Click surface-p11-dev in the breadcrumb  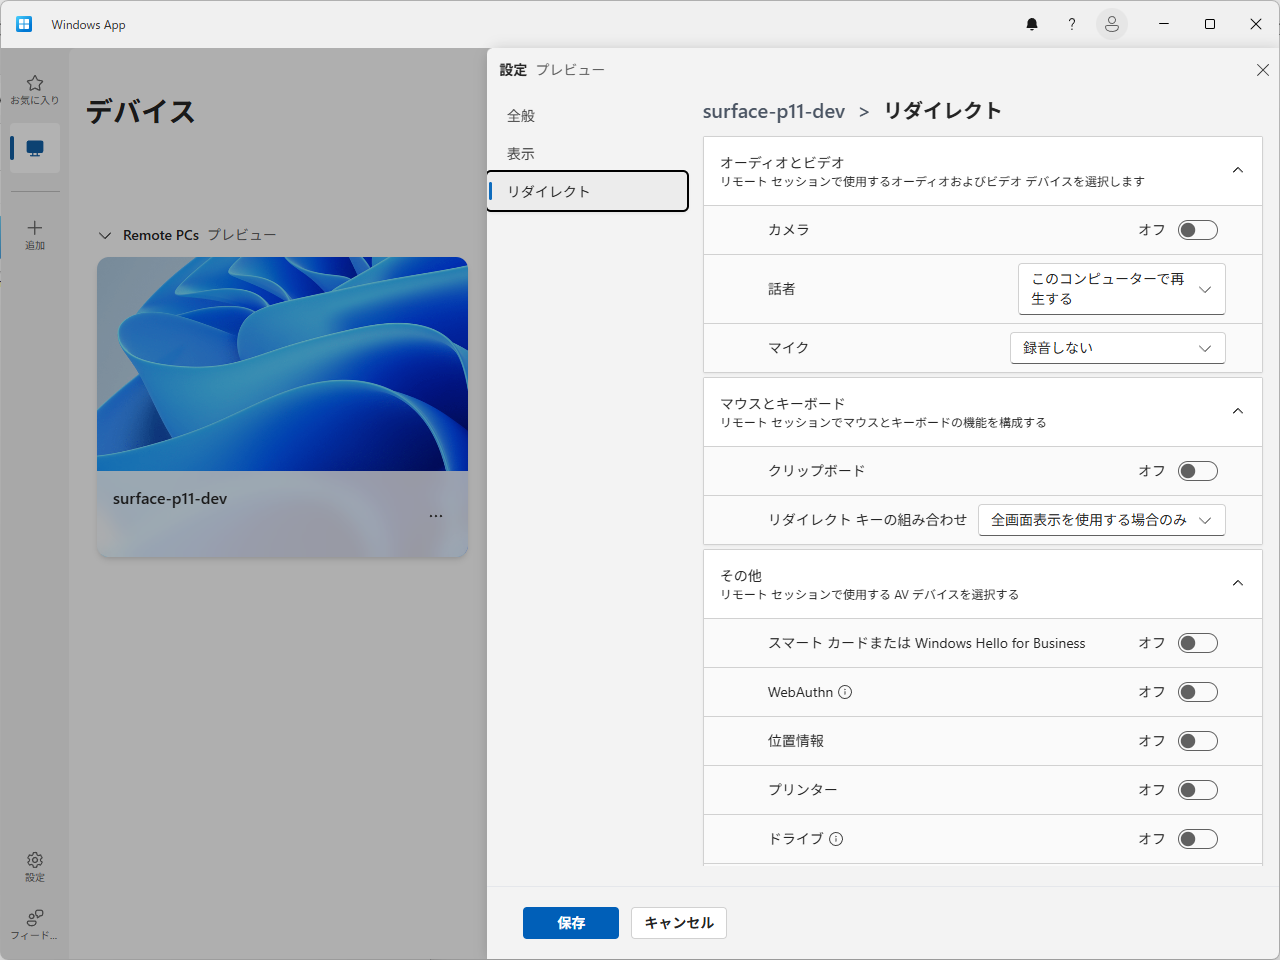point(774,111)
